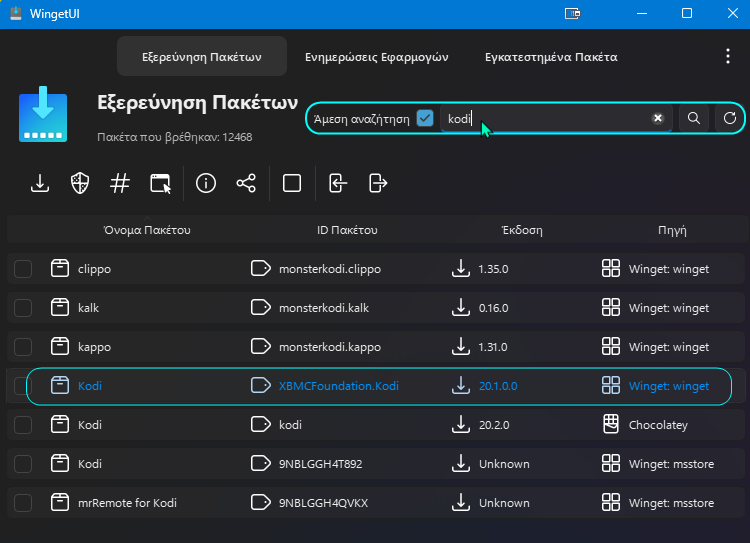This screenshot has height=543, width=750.
Task: Open the Εξερεύνηση Πακέτων tab
Action: pyautogui.click(x=202, y=56)
